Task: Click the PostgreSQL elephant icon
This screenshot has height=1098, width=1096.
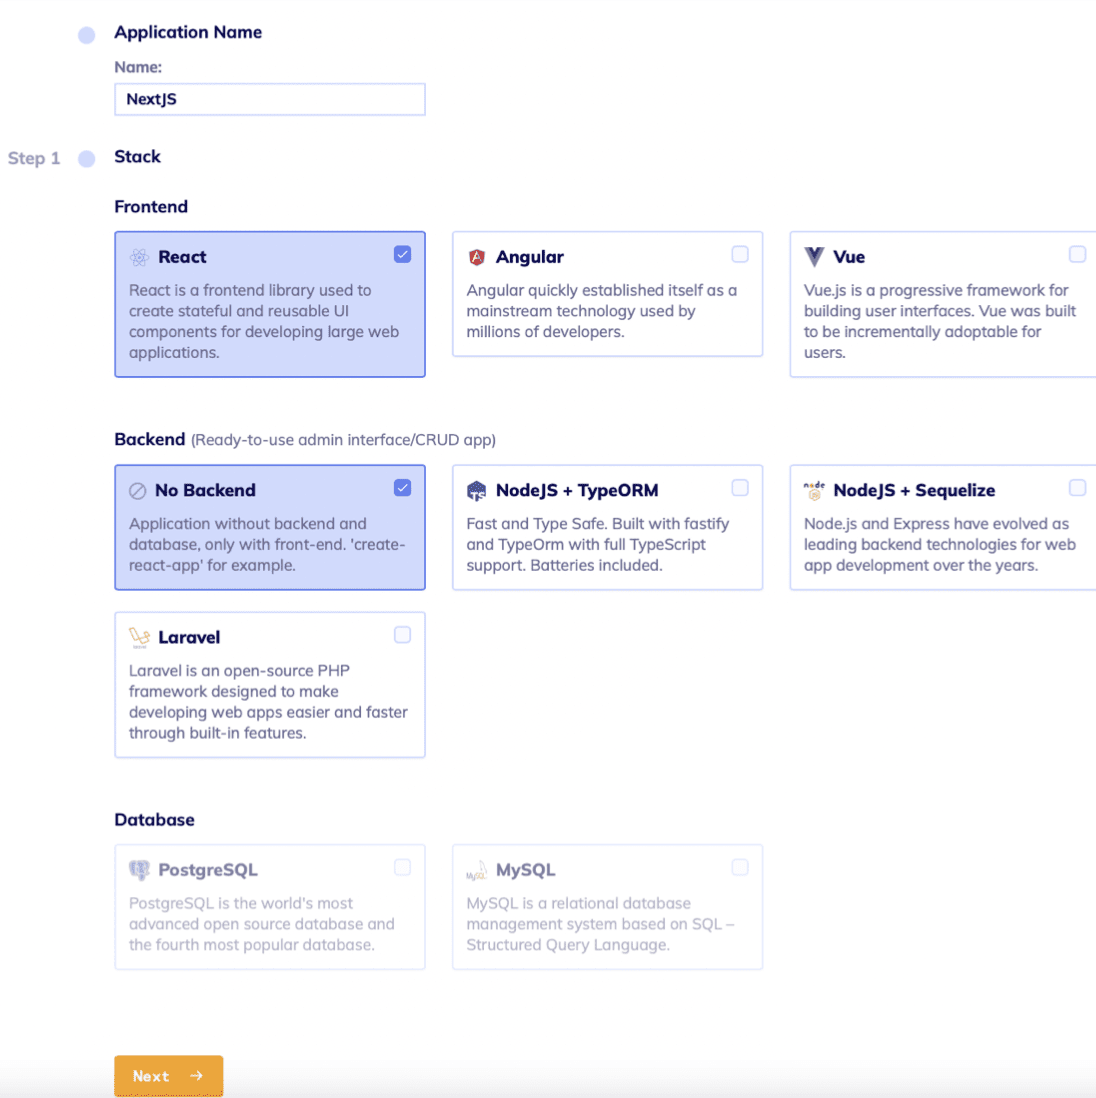Action: pyautogui.click(x=139, y=870)
